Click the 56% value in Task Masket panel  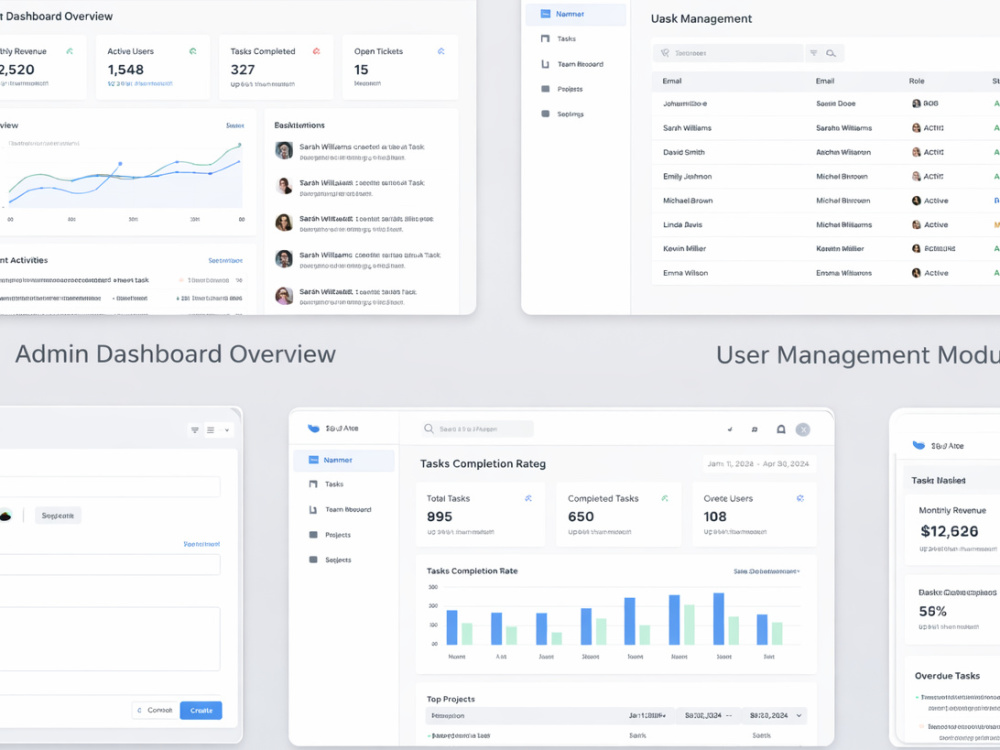pos(932,611)
